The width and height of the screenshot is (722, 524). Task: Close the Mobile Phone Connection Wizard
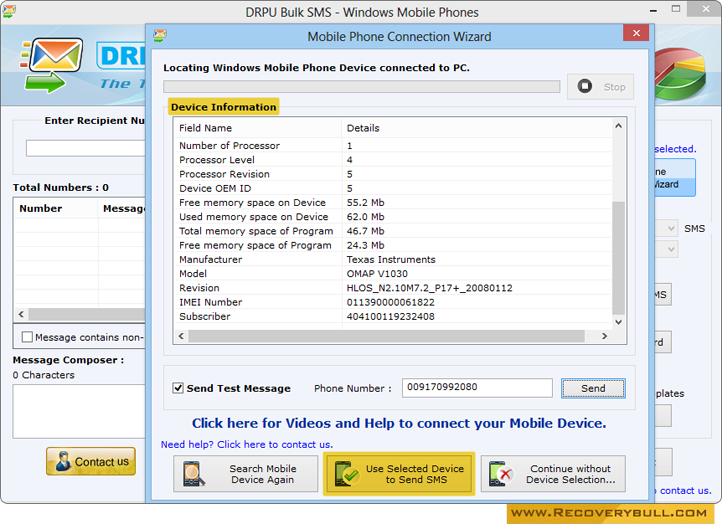pos(636,33)
